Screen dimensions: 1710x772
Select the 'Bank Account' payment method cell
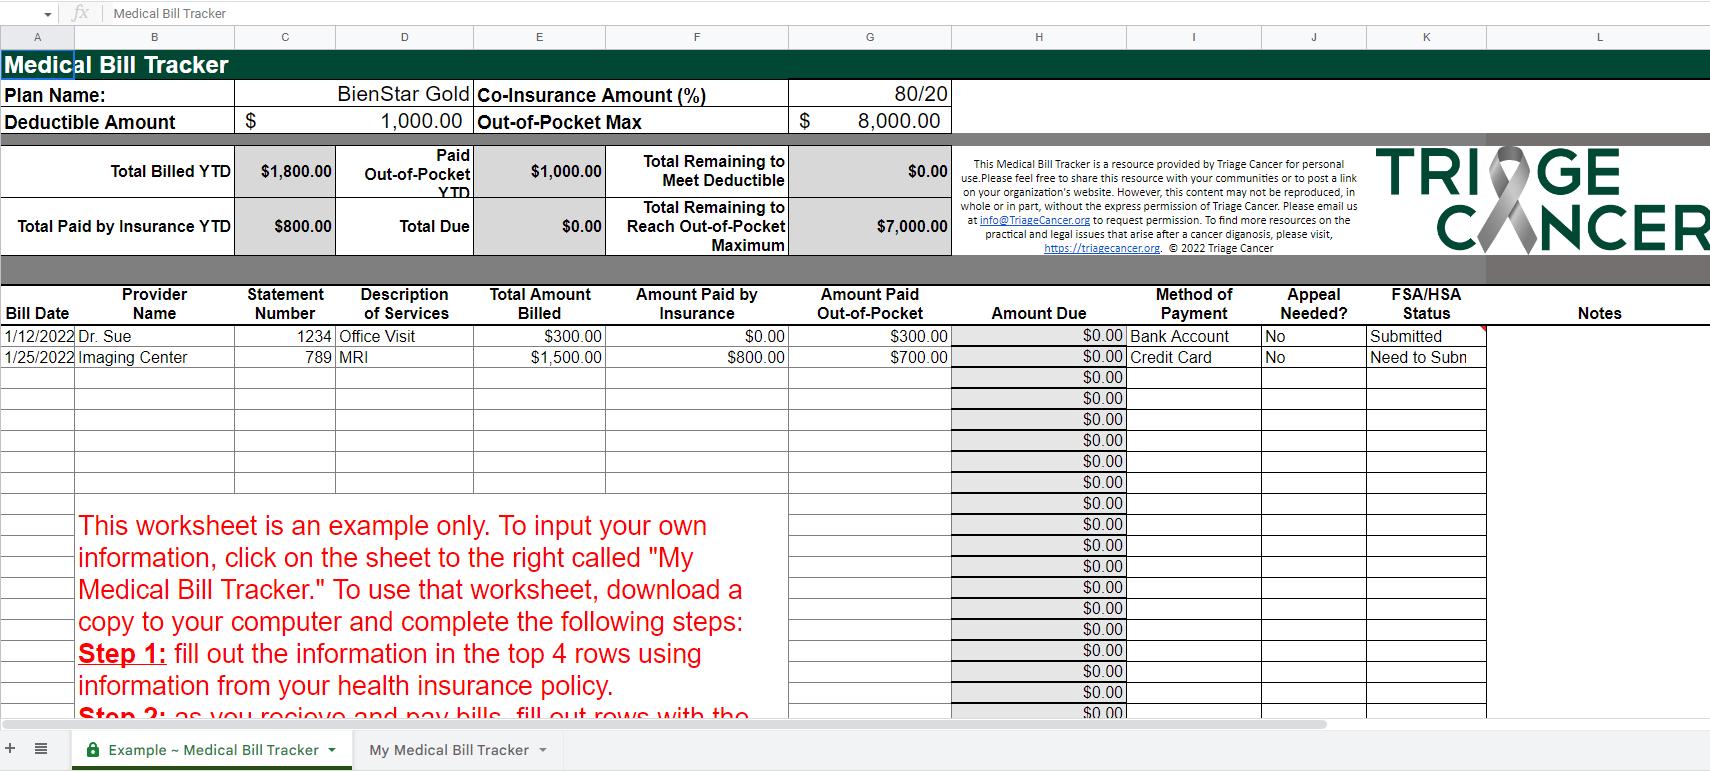[1194, 337]
